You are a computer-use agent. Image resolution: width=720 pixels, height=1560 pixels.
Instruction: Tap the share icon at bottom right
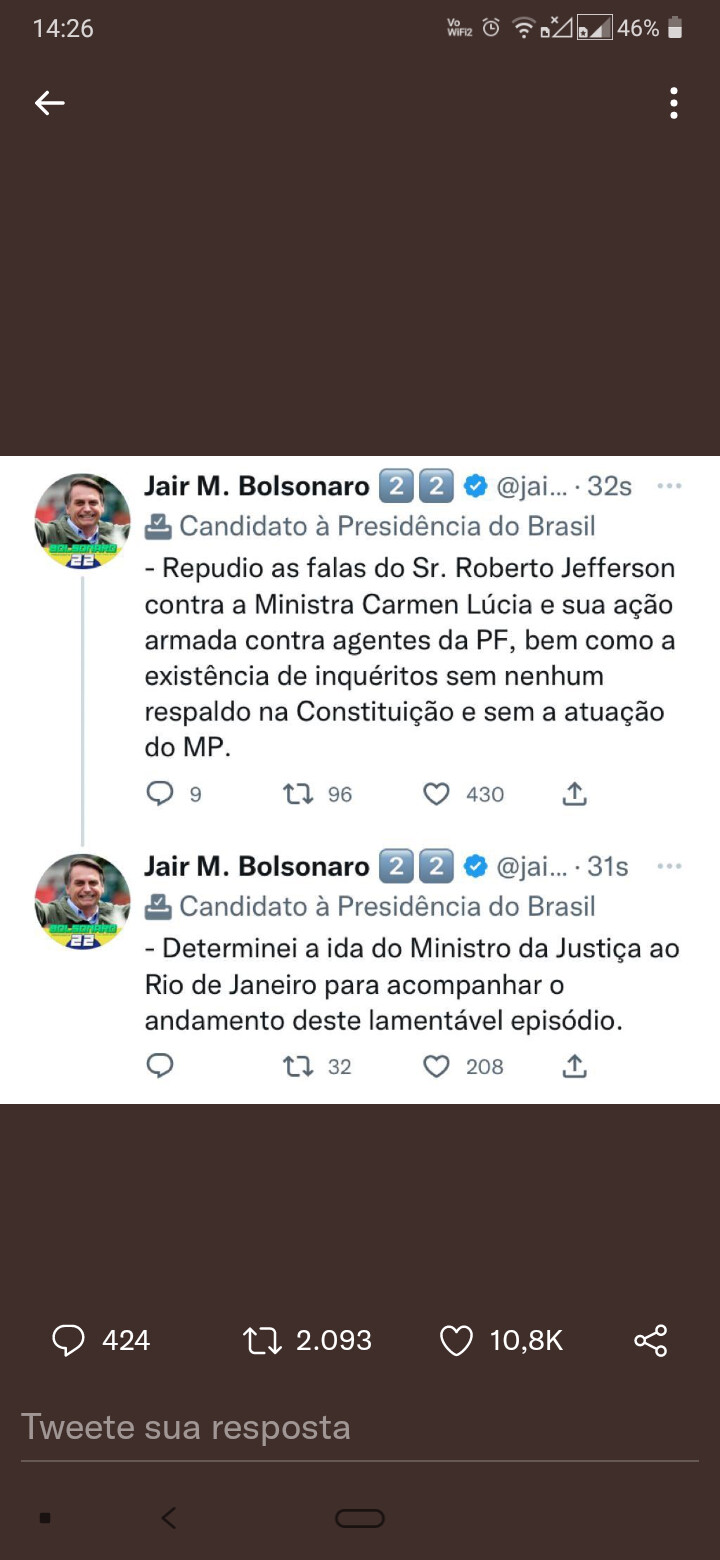tap(651, 1341)
